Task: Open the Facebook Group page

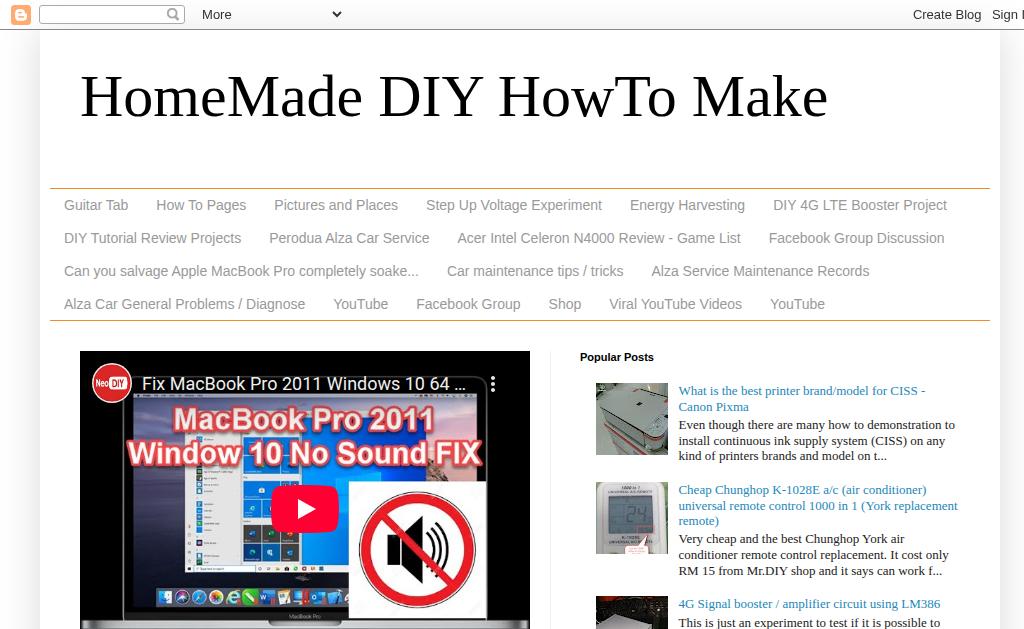Action: (468, 304)
